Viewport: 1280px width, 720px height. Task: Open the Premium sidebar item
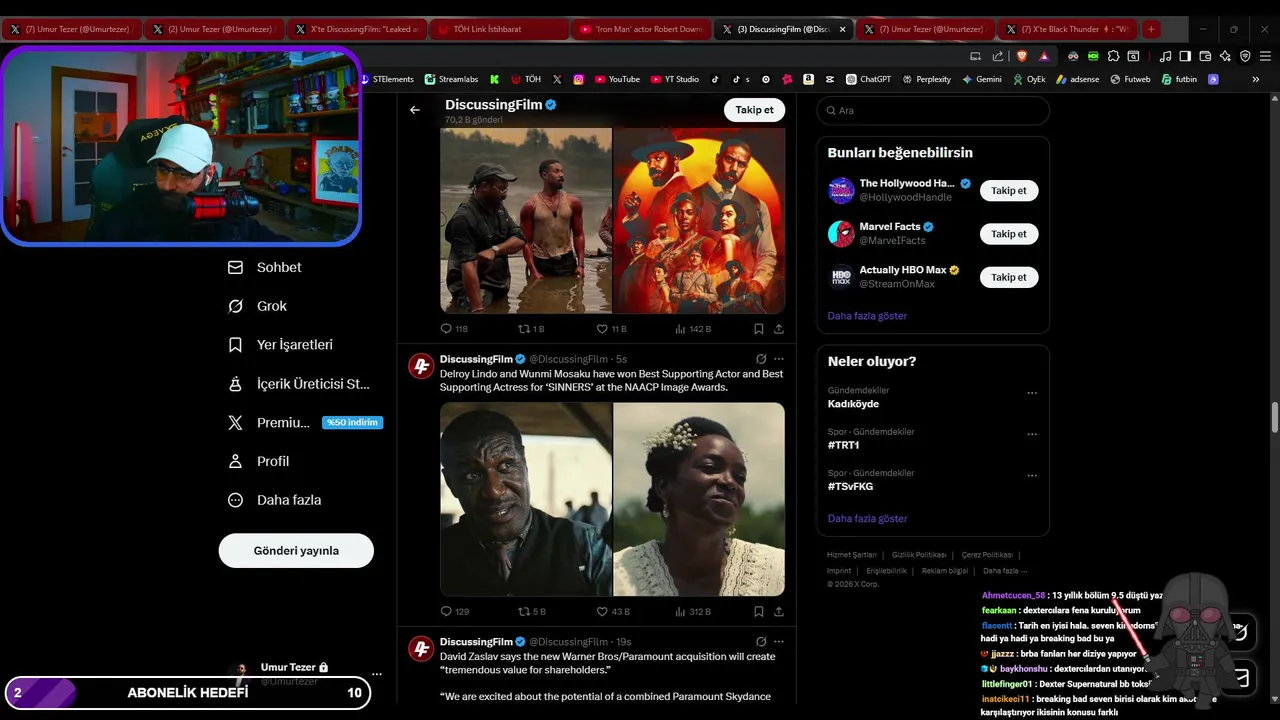pyautogui.click(x=306, y=422)
